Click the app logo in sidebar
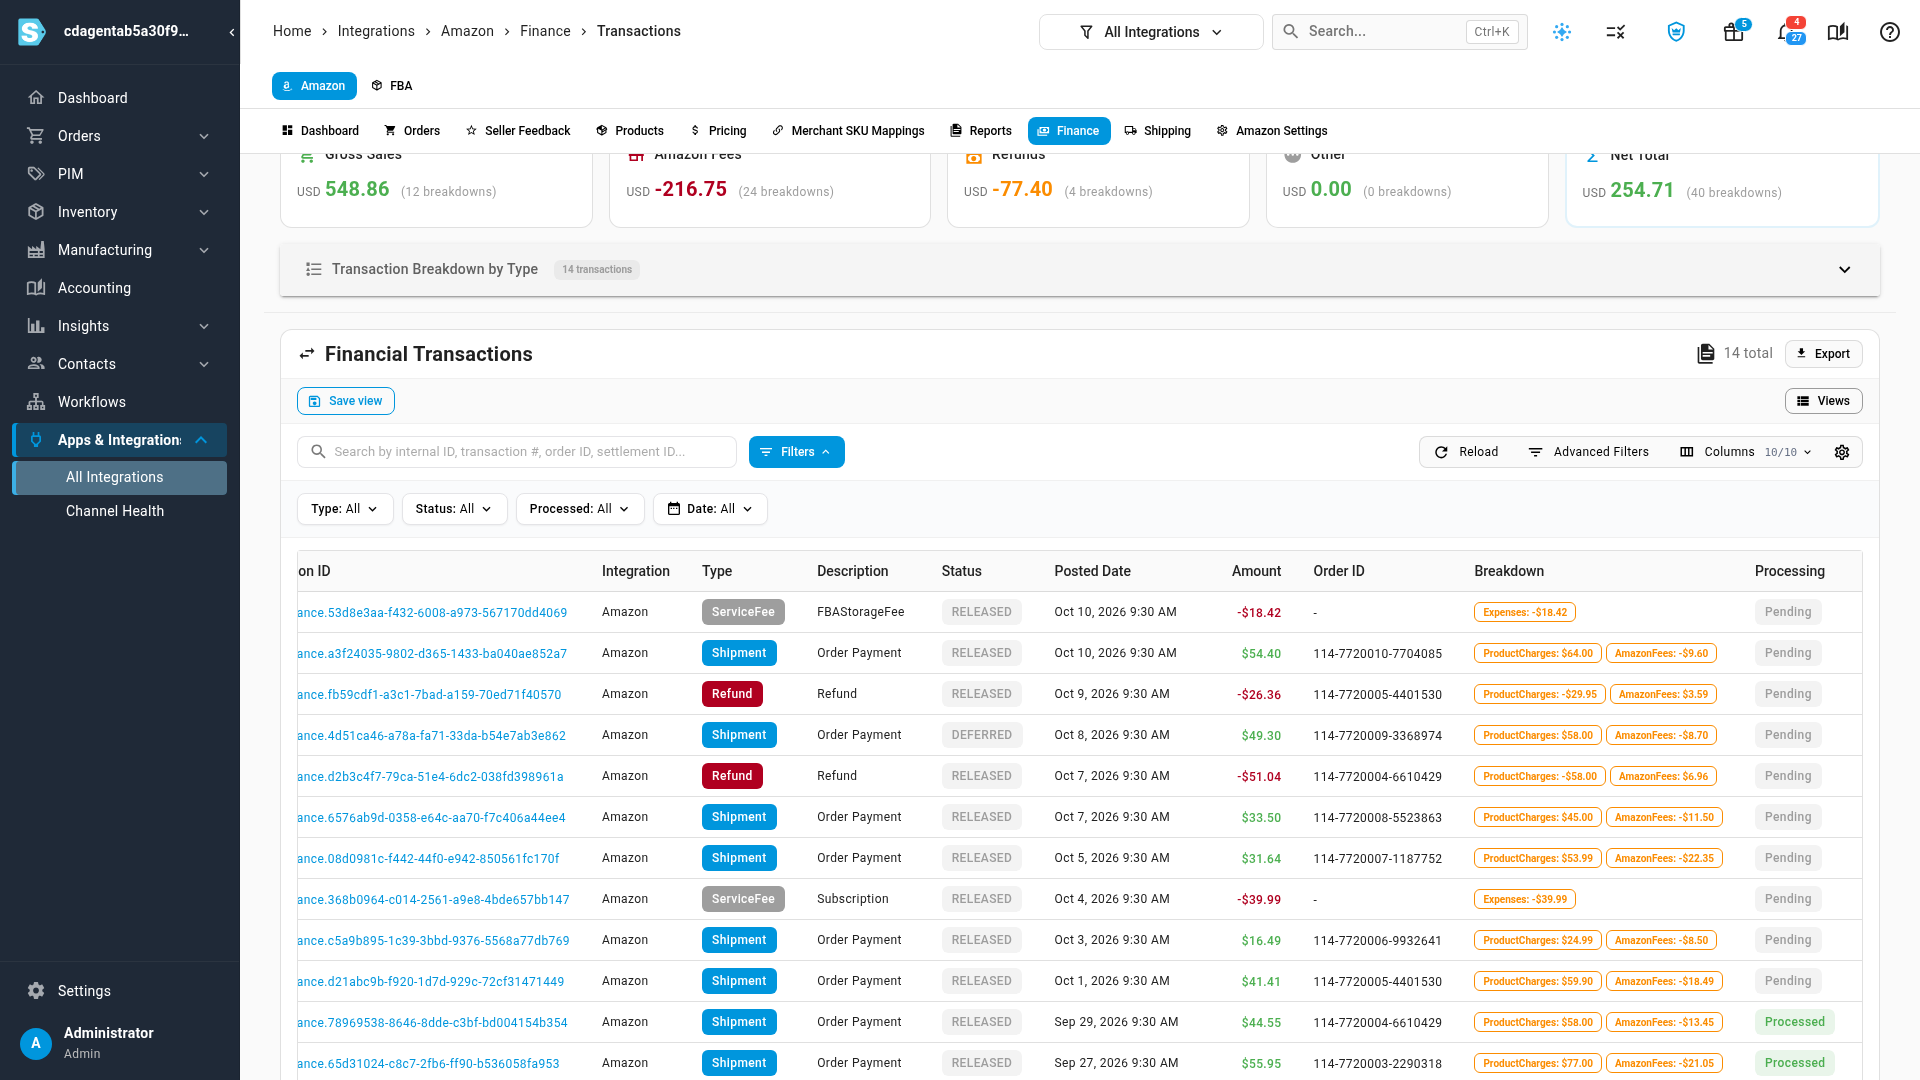This screenshot has width=1920, height=1080. tap(32, 32)
